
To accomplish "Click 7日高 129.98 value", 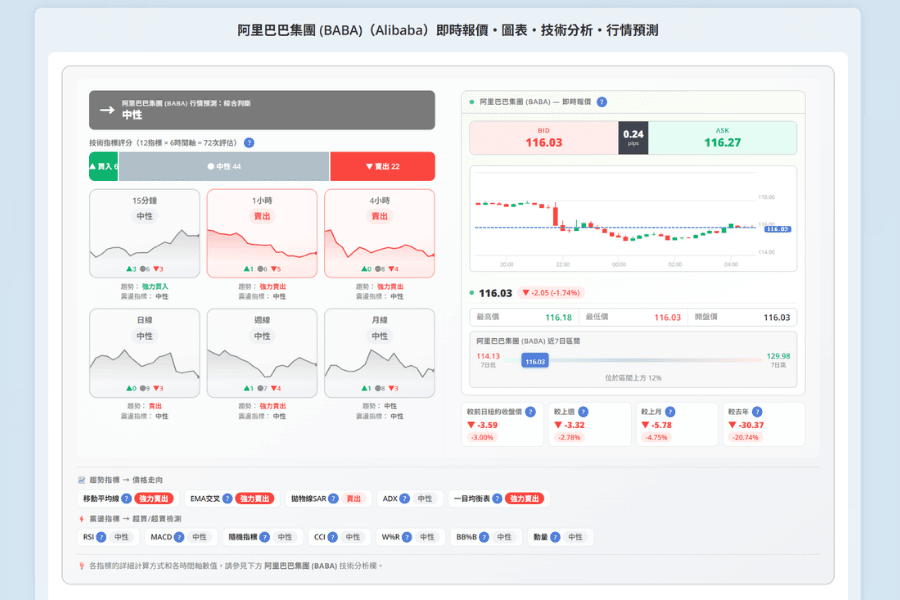I will click(778, 356).
